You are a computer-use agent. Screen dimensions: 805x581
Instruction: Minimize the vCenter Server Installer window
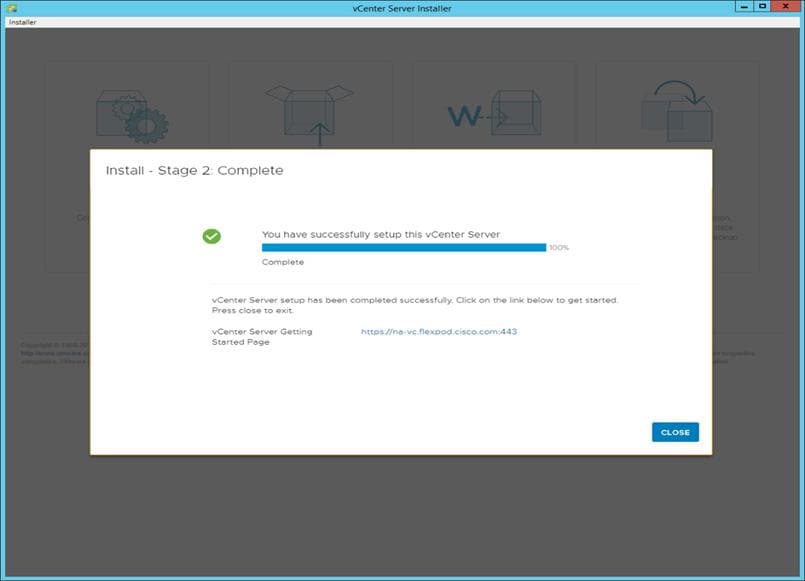coord(744,7)
